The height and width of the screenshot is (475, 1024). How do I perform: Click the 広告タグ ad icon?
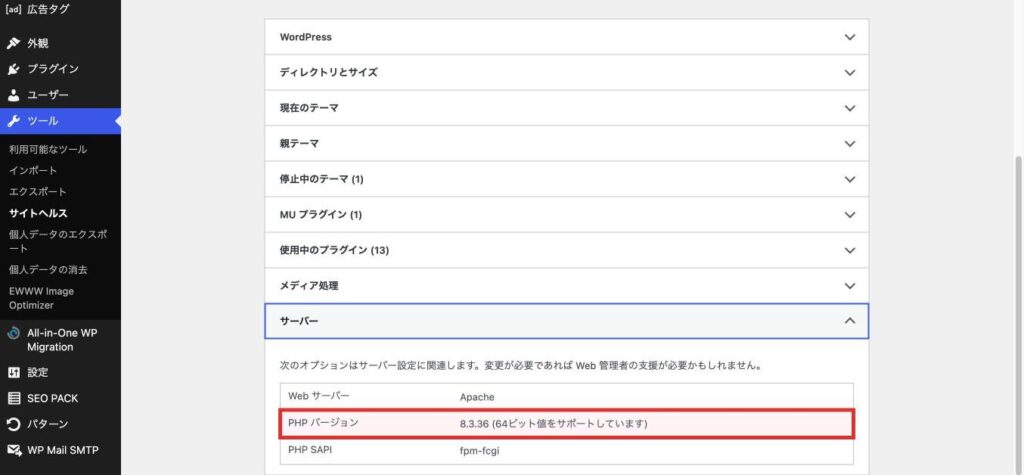point(13,9)
